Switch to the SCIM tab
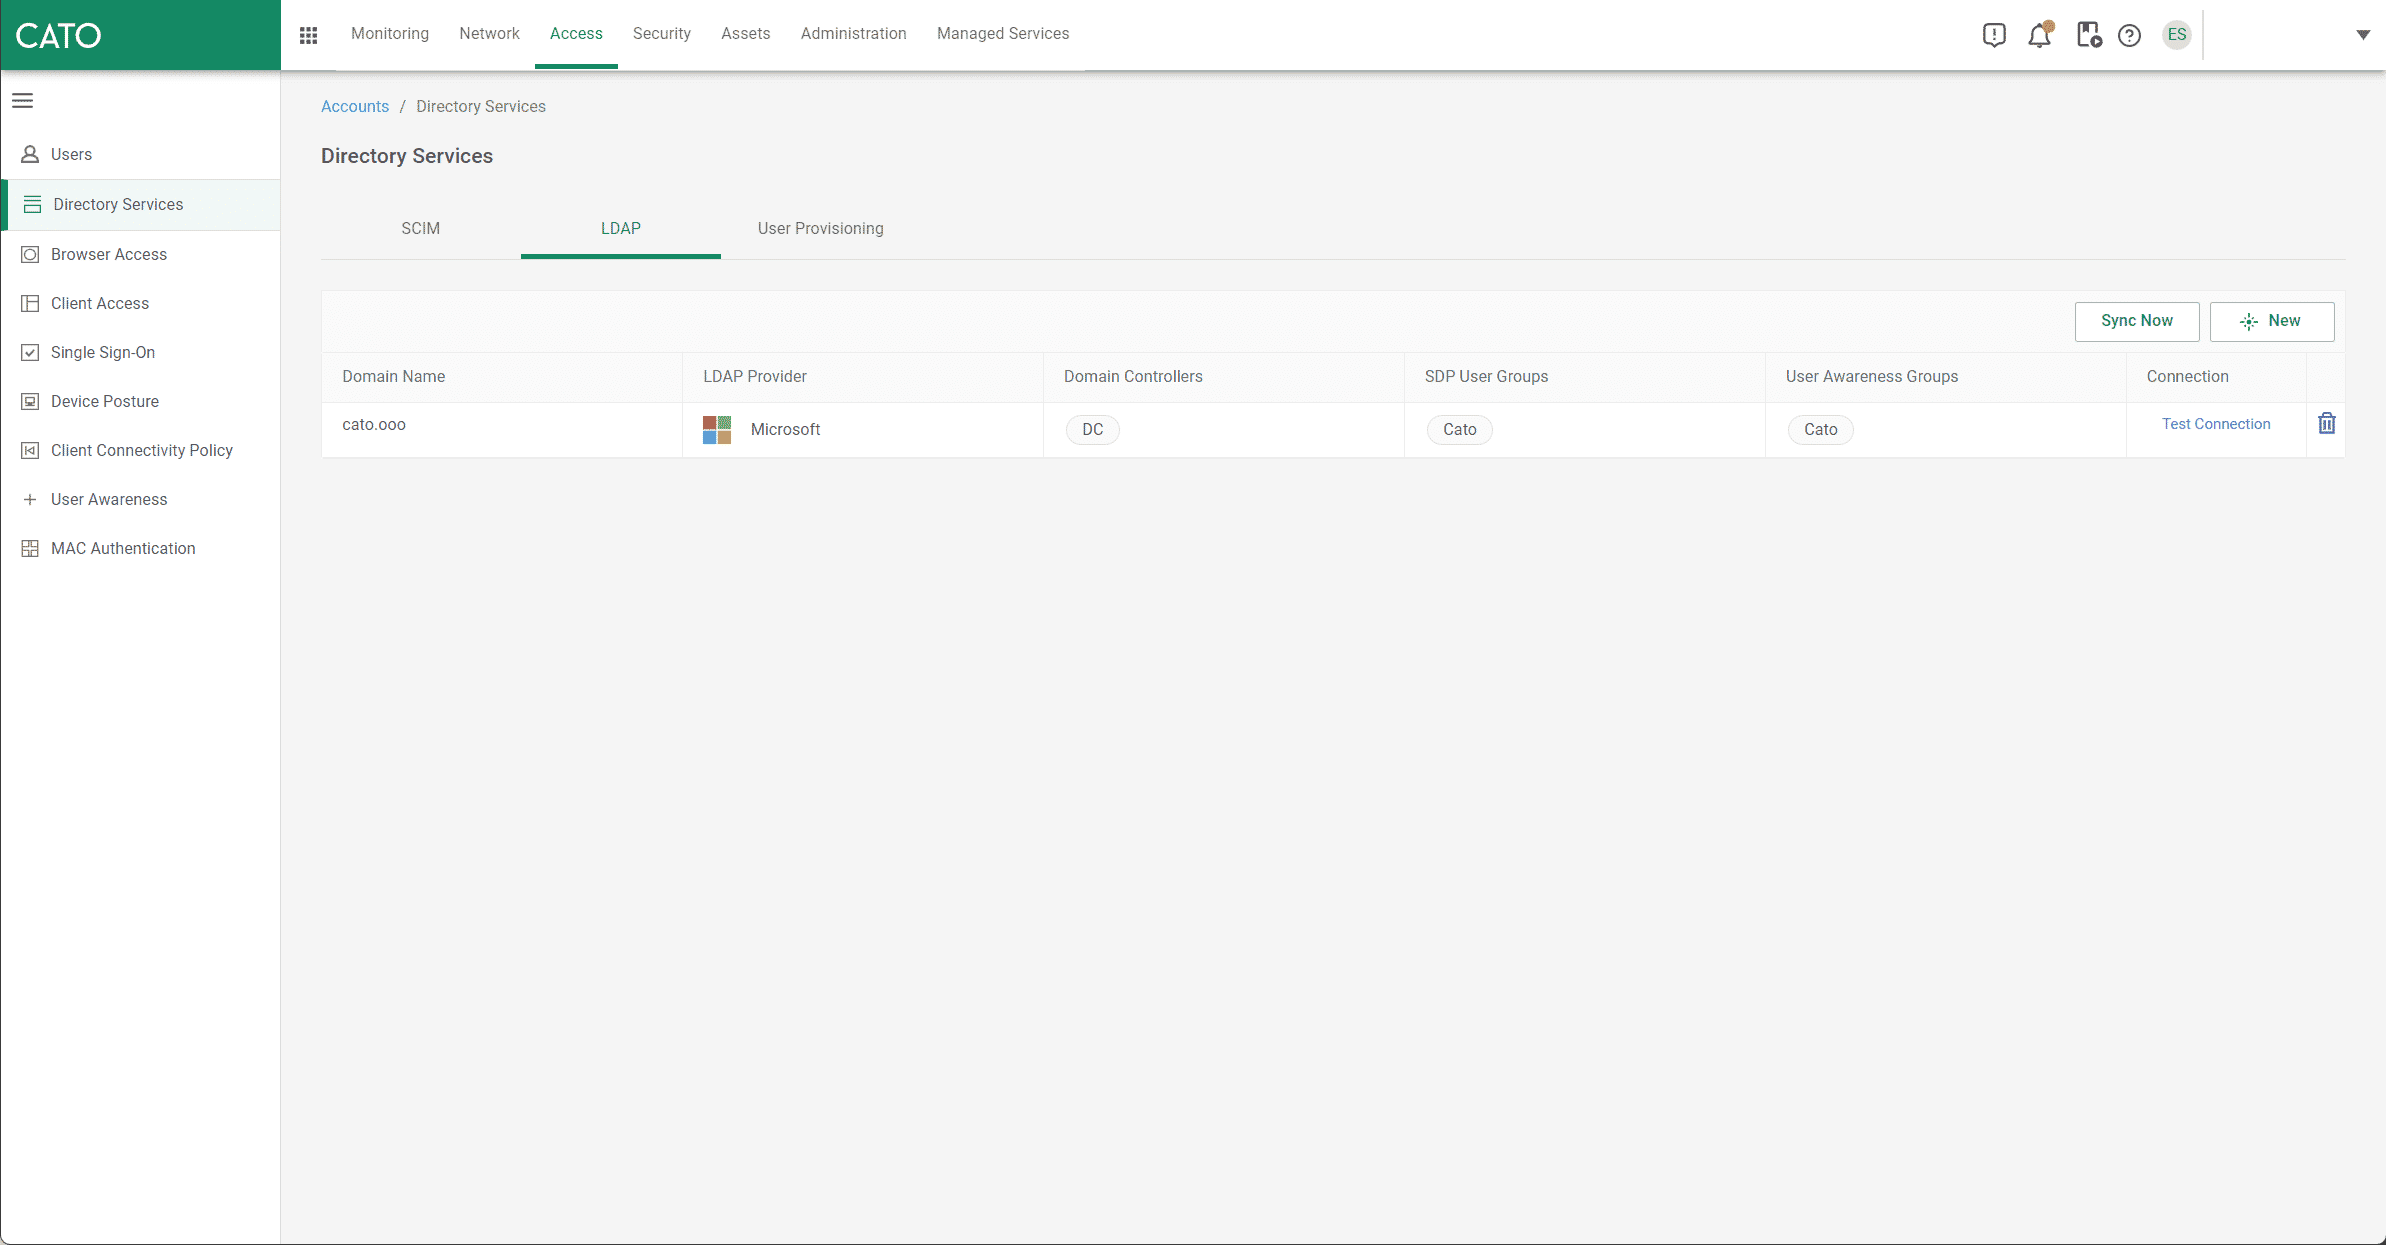 420,227
